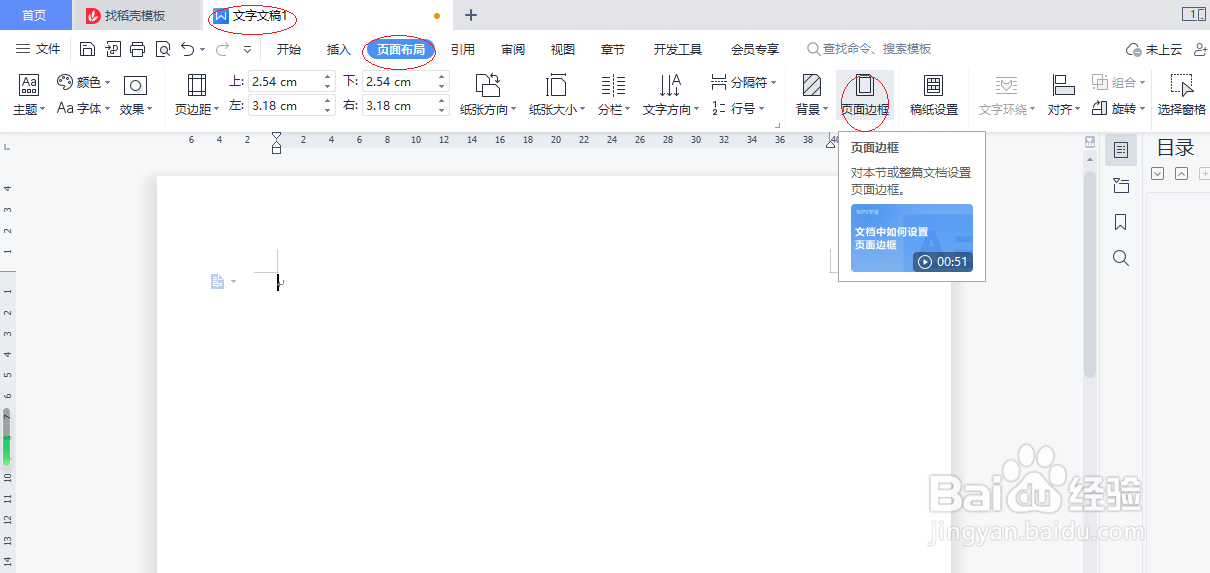Viewport: 1210px width, 573px height.
Task: Add a new tab with plus button
Action: pyautogui.click(x=472, y=15)
